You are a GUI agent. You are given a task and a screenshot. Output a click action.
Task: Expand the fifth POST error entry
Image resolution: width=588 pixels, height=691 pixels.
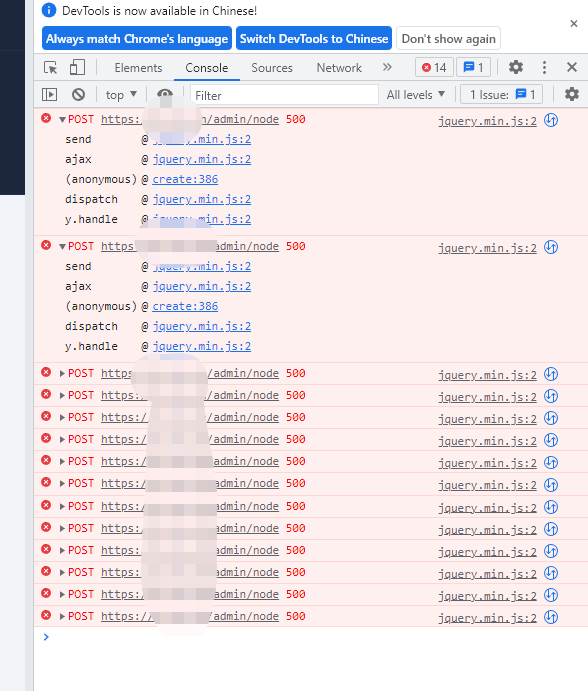click(x=63, y=417)
